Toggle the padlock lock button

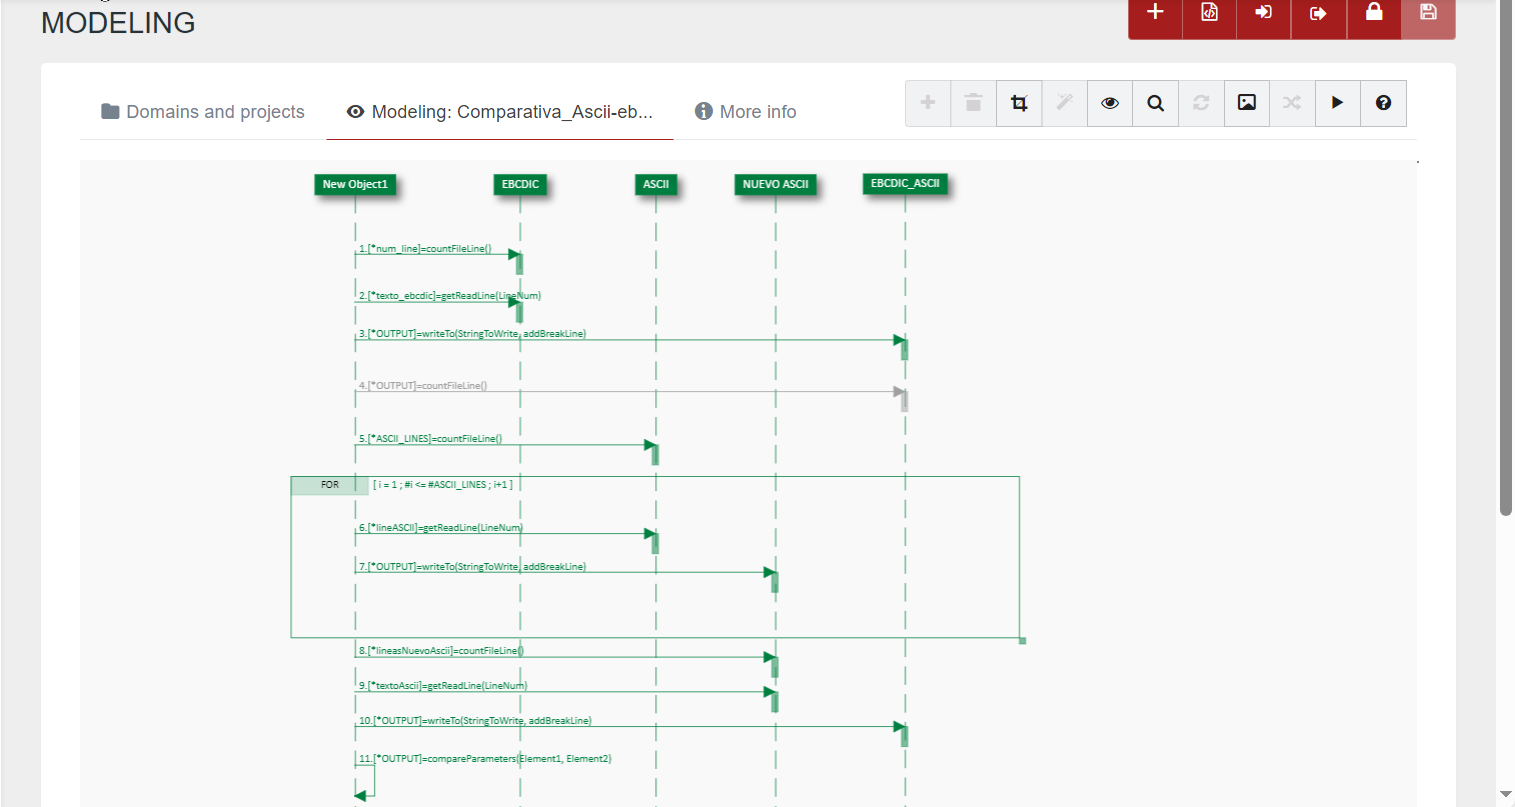1374,13
